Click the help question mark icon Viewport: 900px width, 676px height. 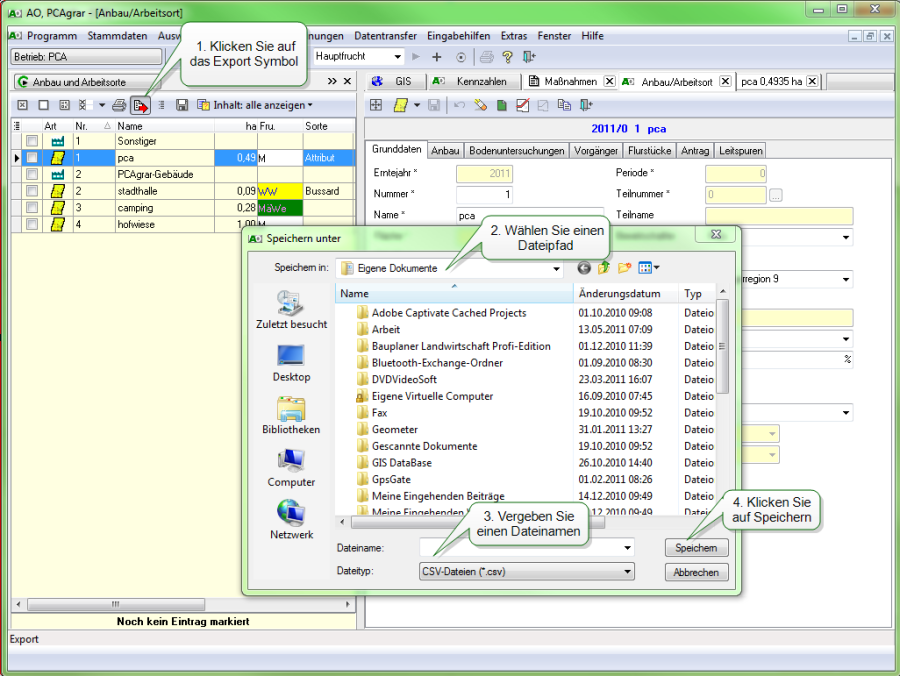(507, 57)
